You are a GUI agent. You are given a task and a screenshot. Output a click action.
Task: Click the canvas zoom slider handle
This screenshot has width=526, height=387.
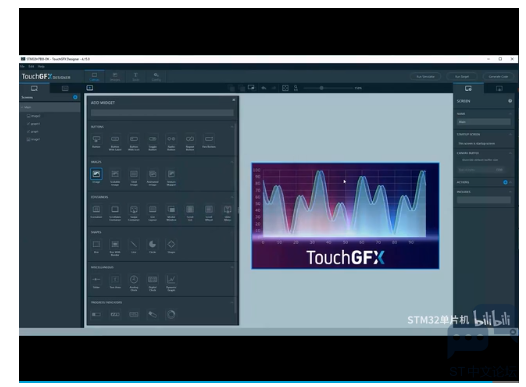point(321,88)
